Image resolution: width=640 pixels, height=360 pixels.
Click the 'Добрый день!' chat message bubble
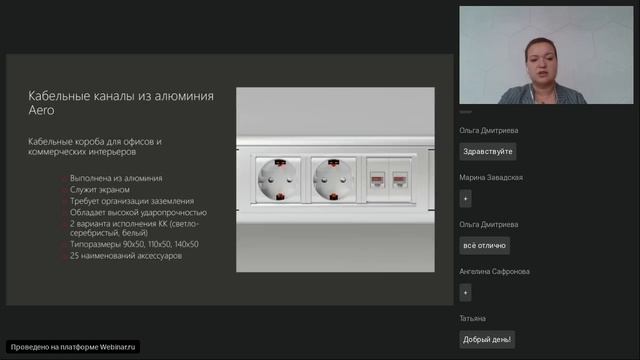click(487, 340)
